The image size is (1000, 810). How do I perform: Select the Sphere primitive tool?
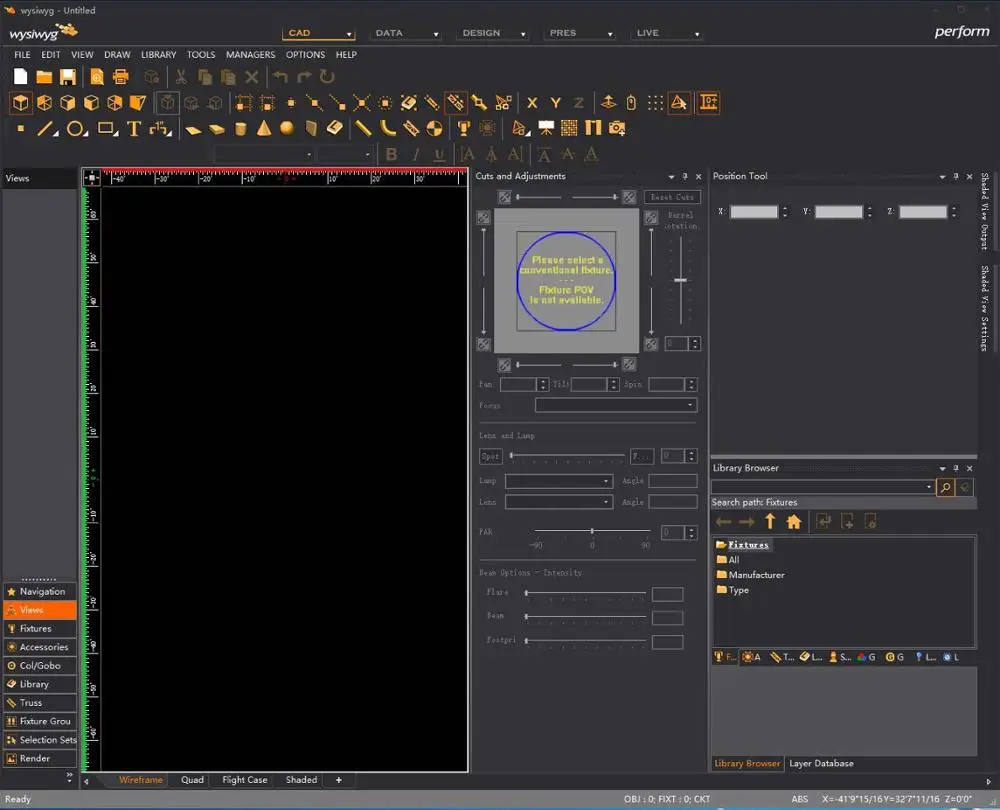(x=287, y=128)
